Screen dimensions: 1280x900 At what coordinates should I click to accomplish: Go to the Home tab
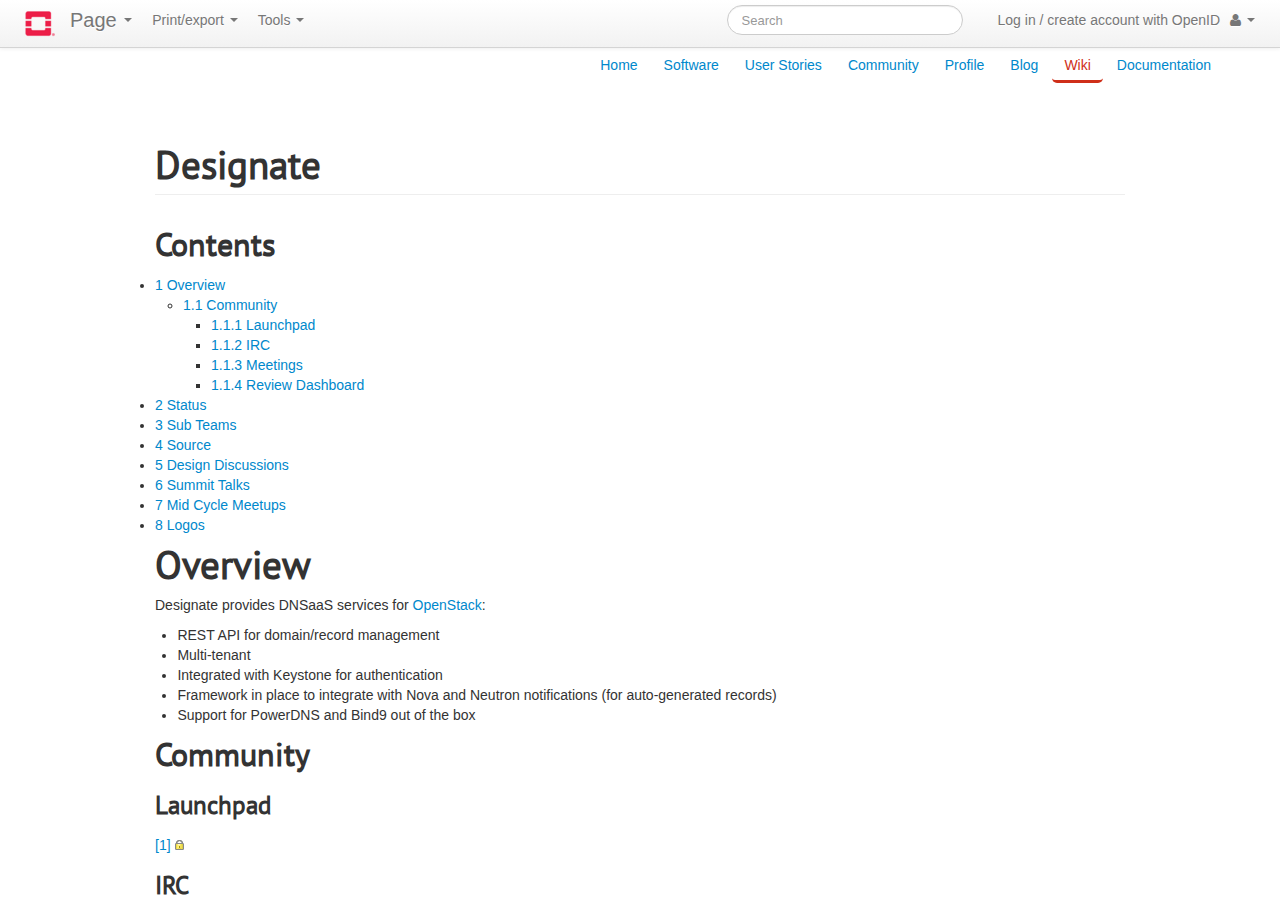[x=619, y=65]
